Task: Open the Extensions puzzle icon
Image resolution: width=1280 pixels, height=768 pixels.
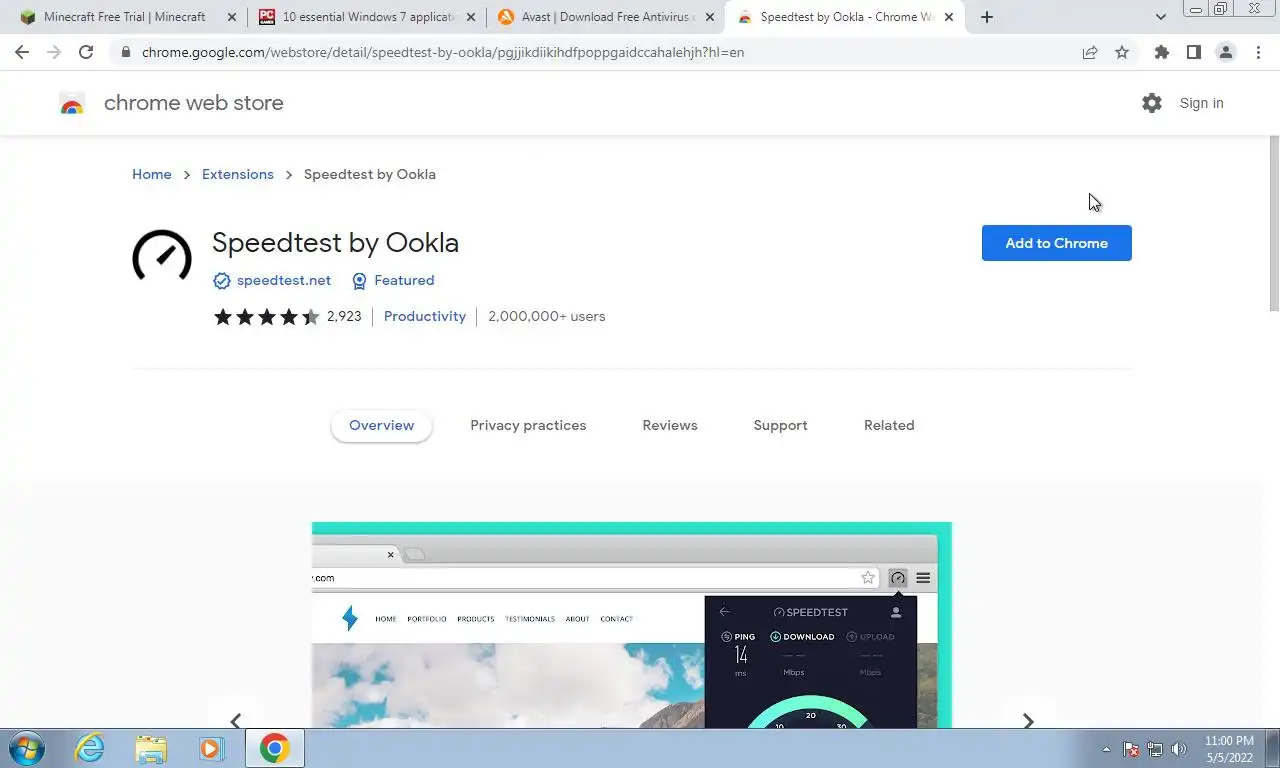Action: pyautogui.click(x=1161, y=52)
